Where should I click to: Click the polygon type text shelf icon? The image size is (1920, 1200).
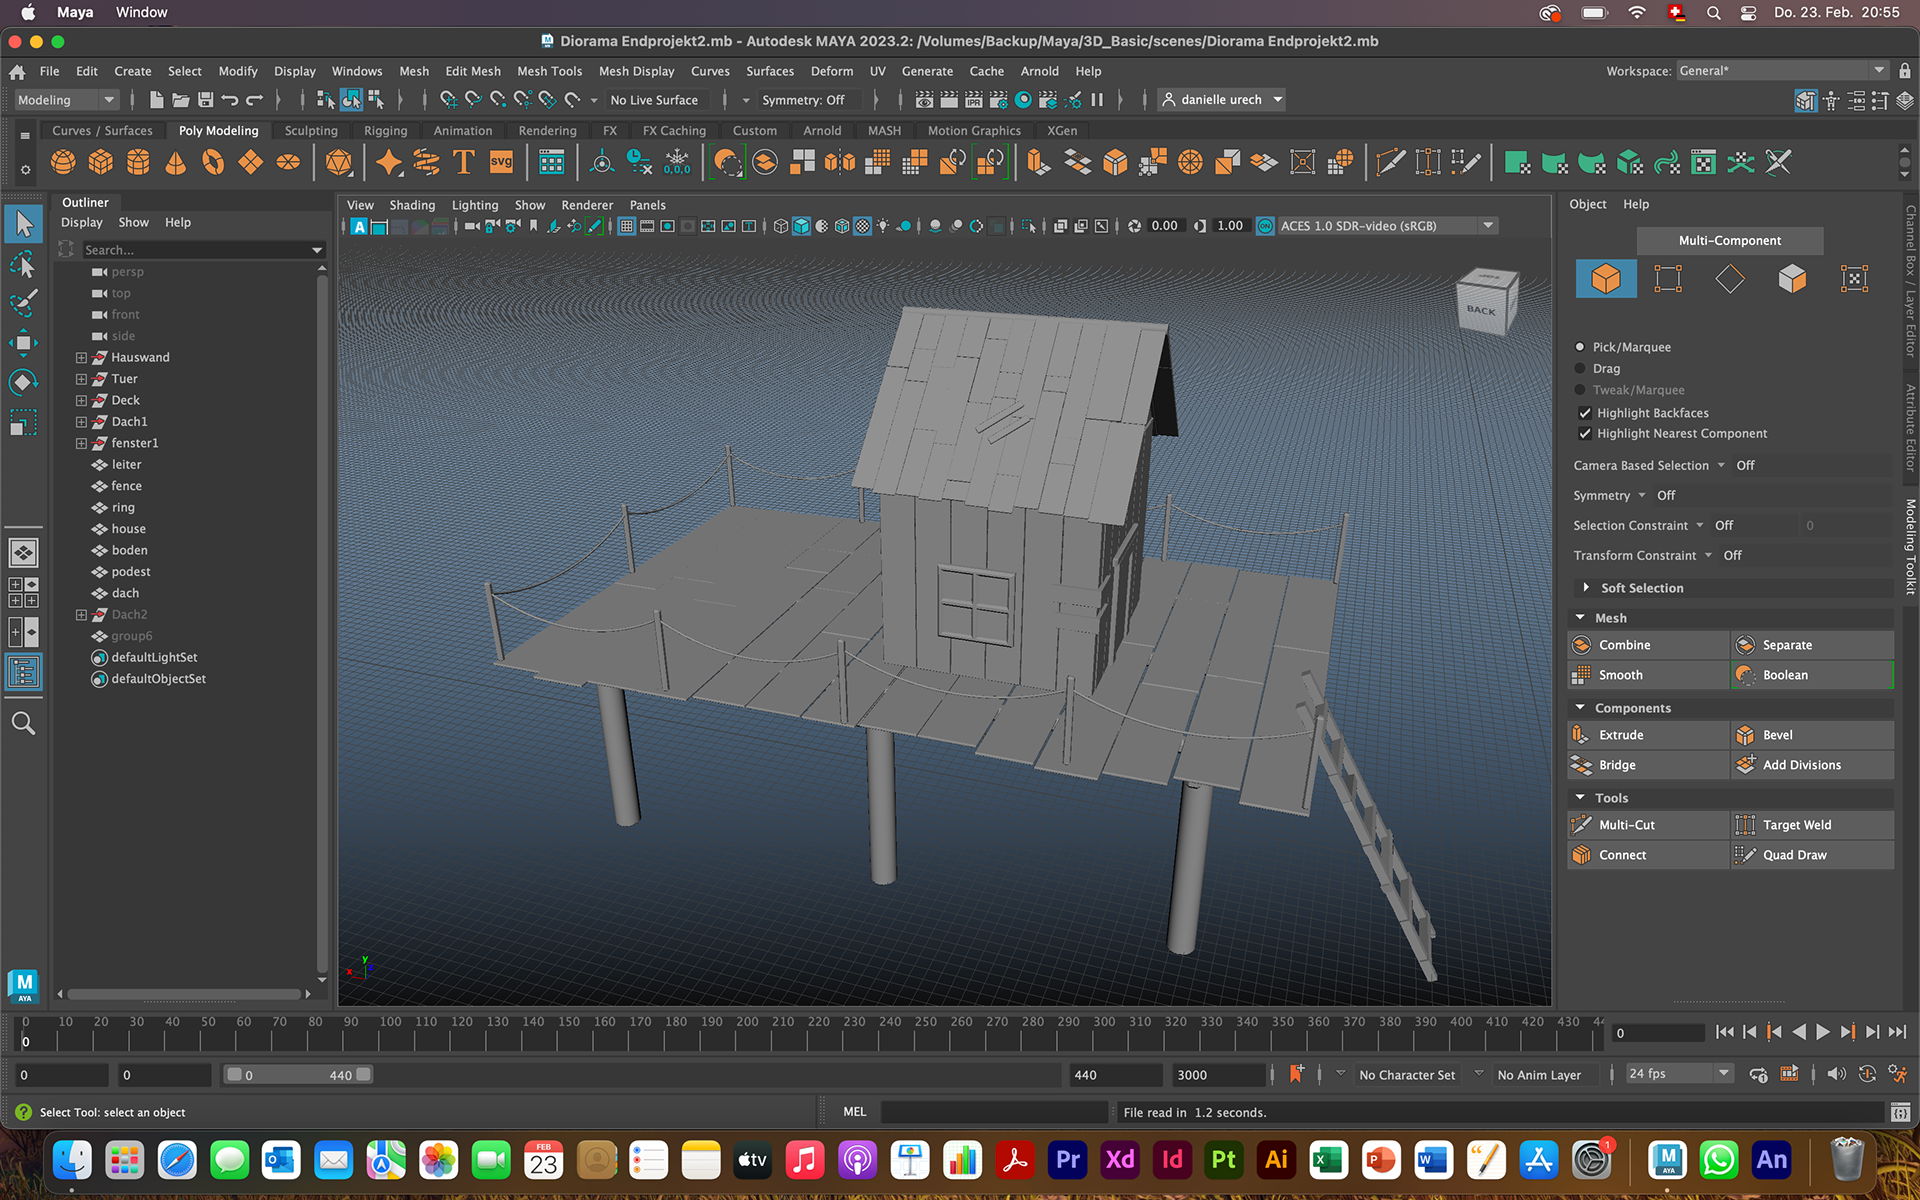(x=463, y=162)
